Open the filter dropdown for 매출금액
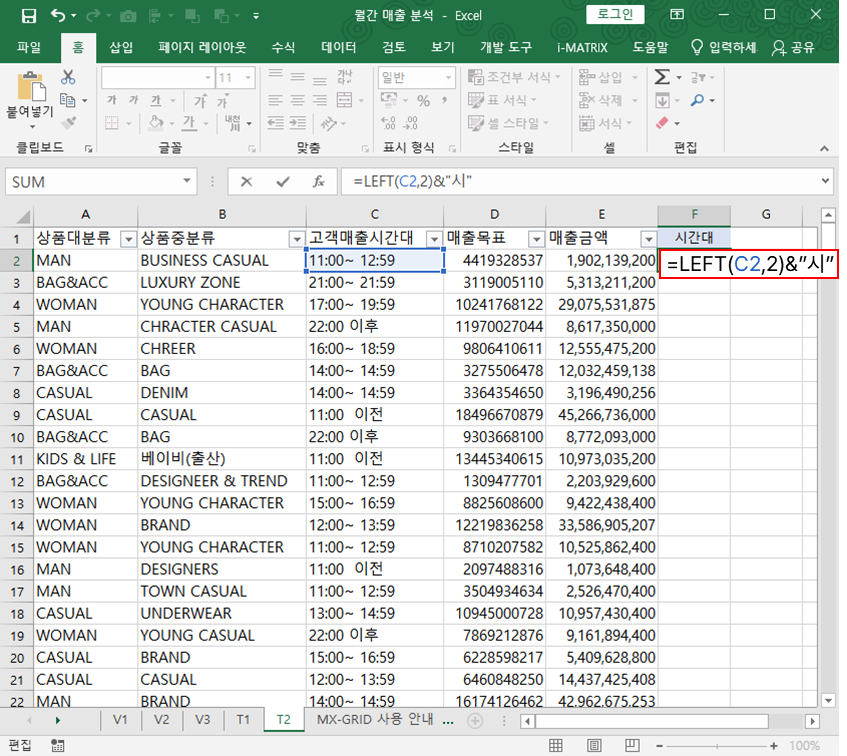Viewport: 847px width, 756px height. pyautogui.click(x=647, y=239)
